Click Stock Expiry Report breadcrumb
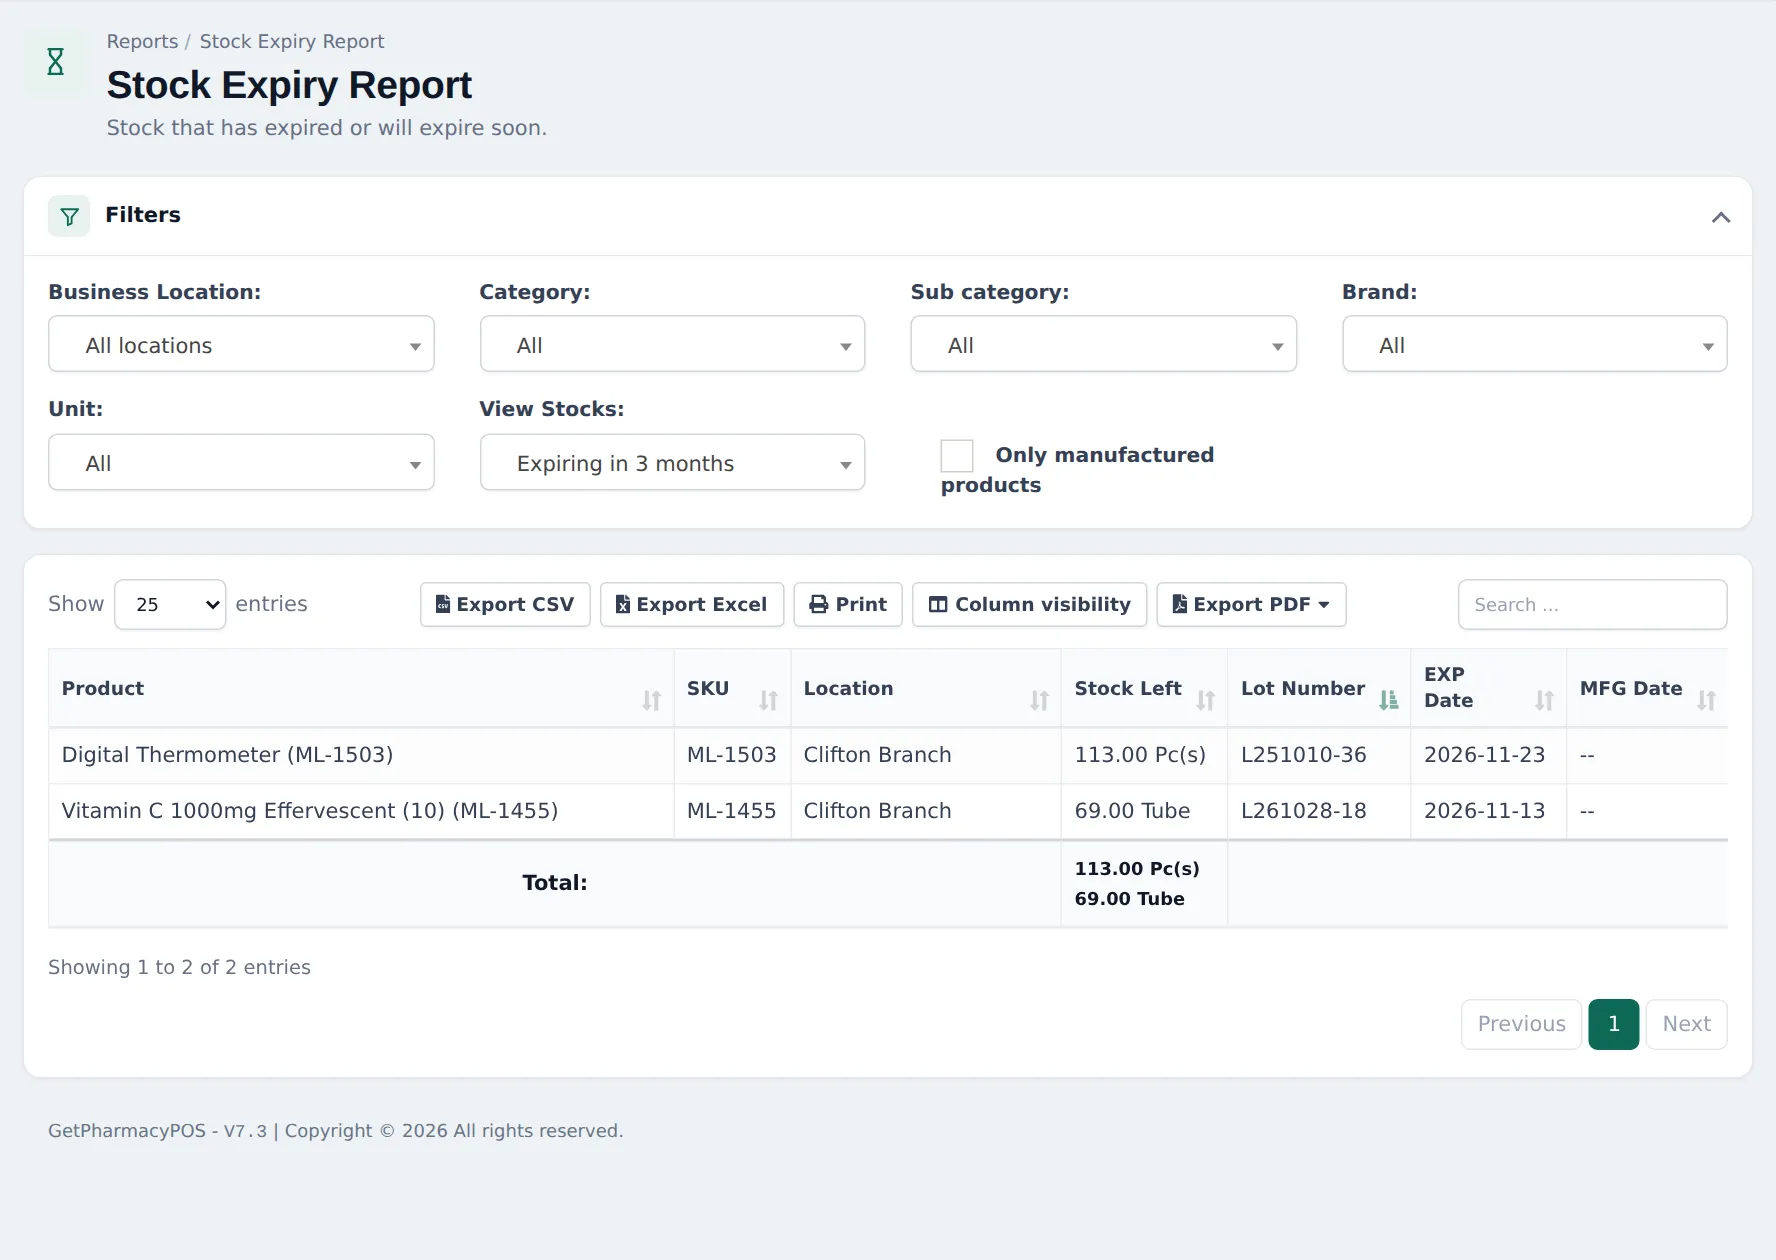The image size is (1776, 1260). click(x=291, y=41)
